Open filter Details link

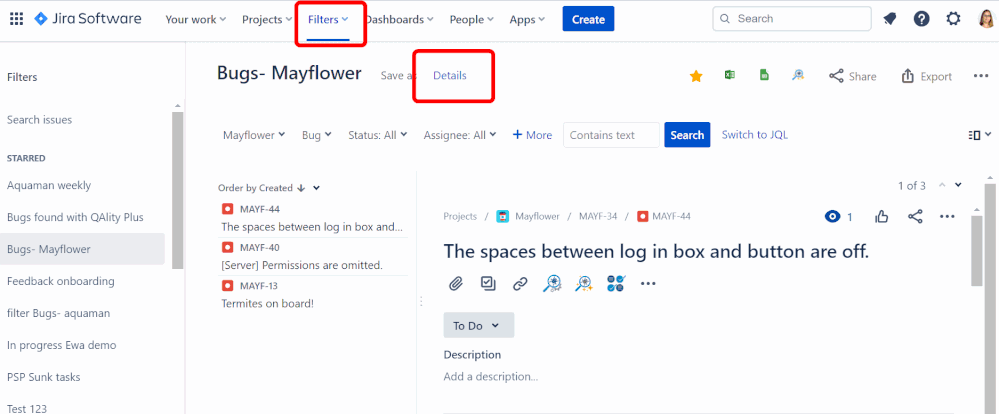[450, 76]
